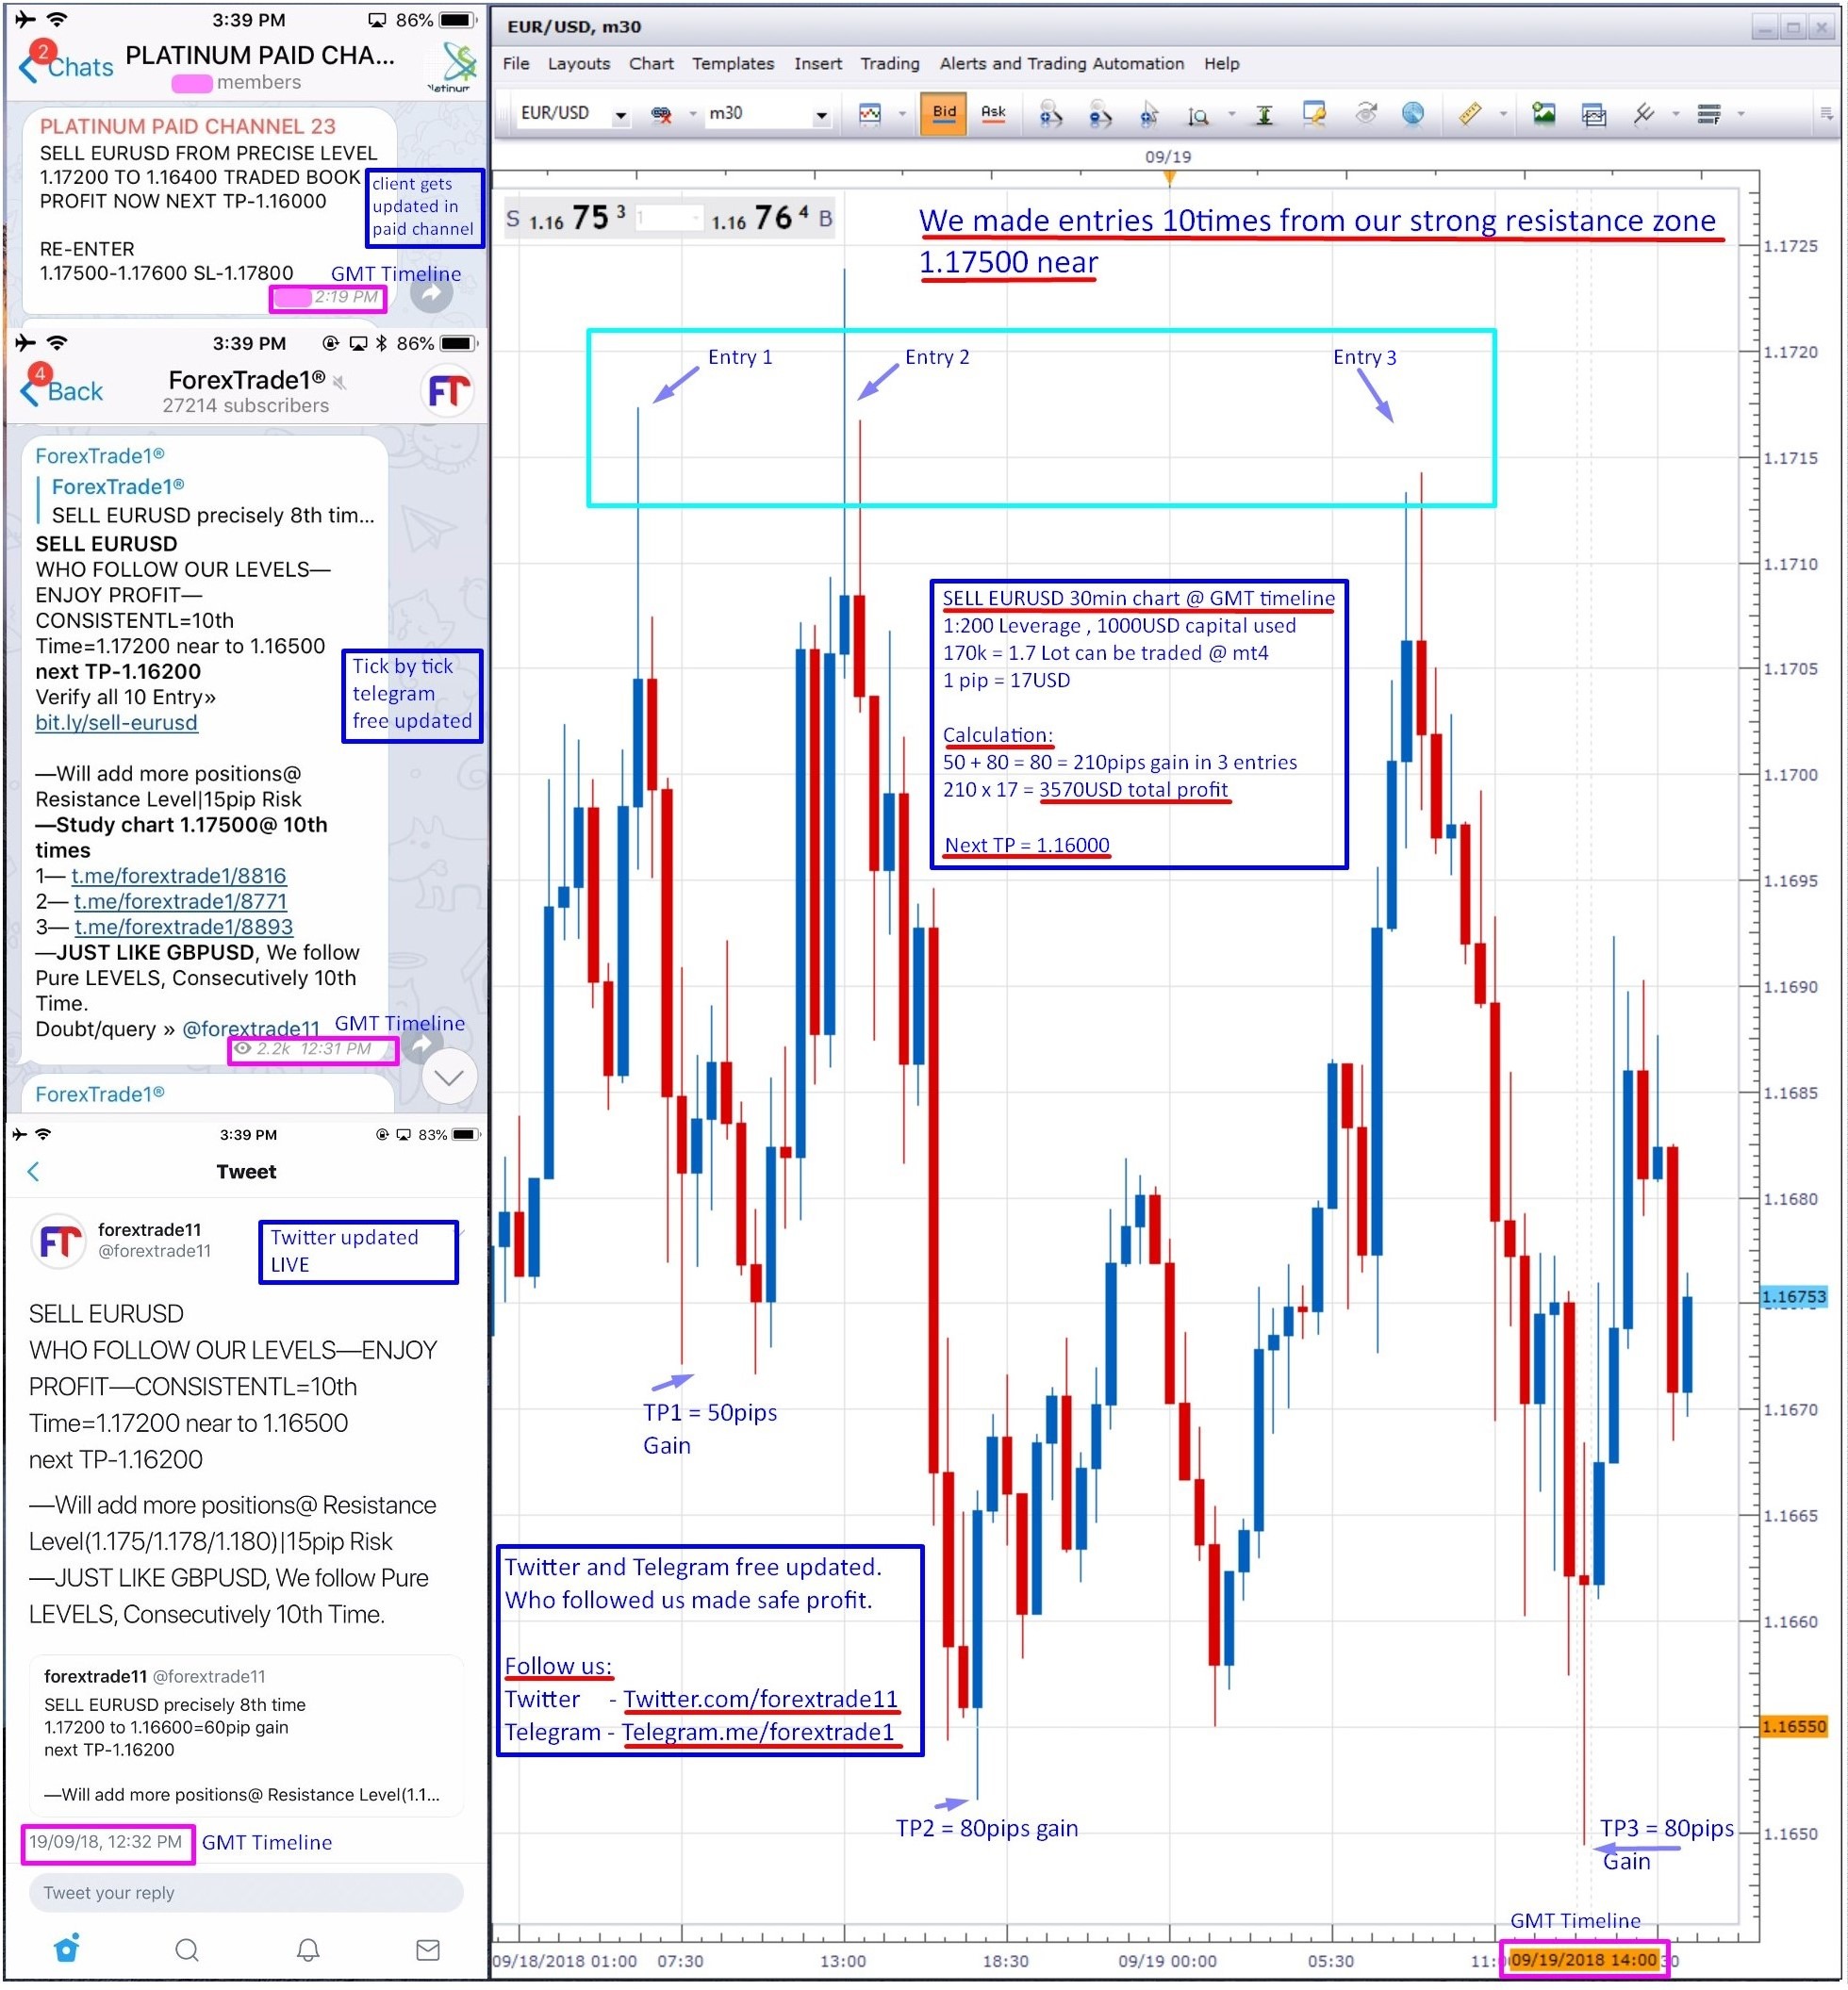Toggle the Bid price button
Viewport: 1848px width, 1990px height.
point(944,113)
